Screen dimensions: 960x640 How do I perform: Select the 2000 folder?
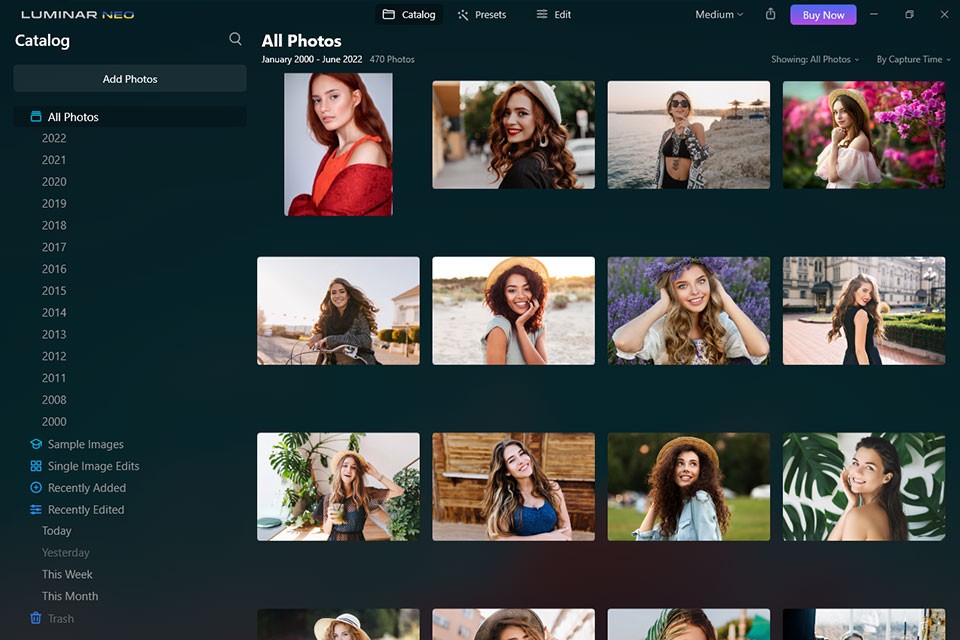tap(54, 421)
